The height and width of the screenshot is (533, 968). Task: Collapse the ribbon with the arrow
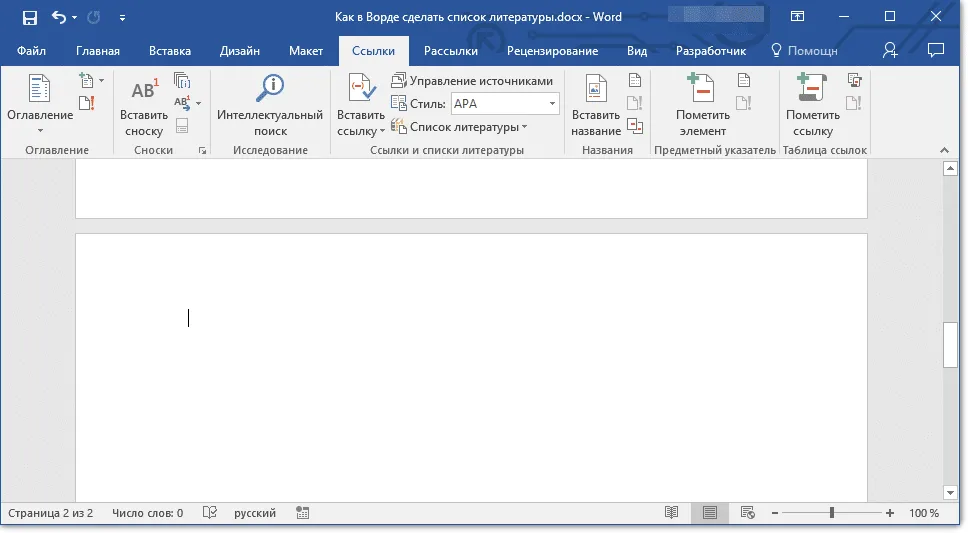[944, 150]
